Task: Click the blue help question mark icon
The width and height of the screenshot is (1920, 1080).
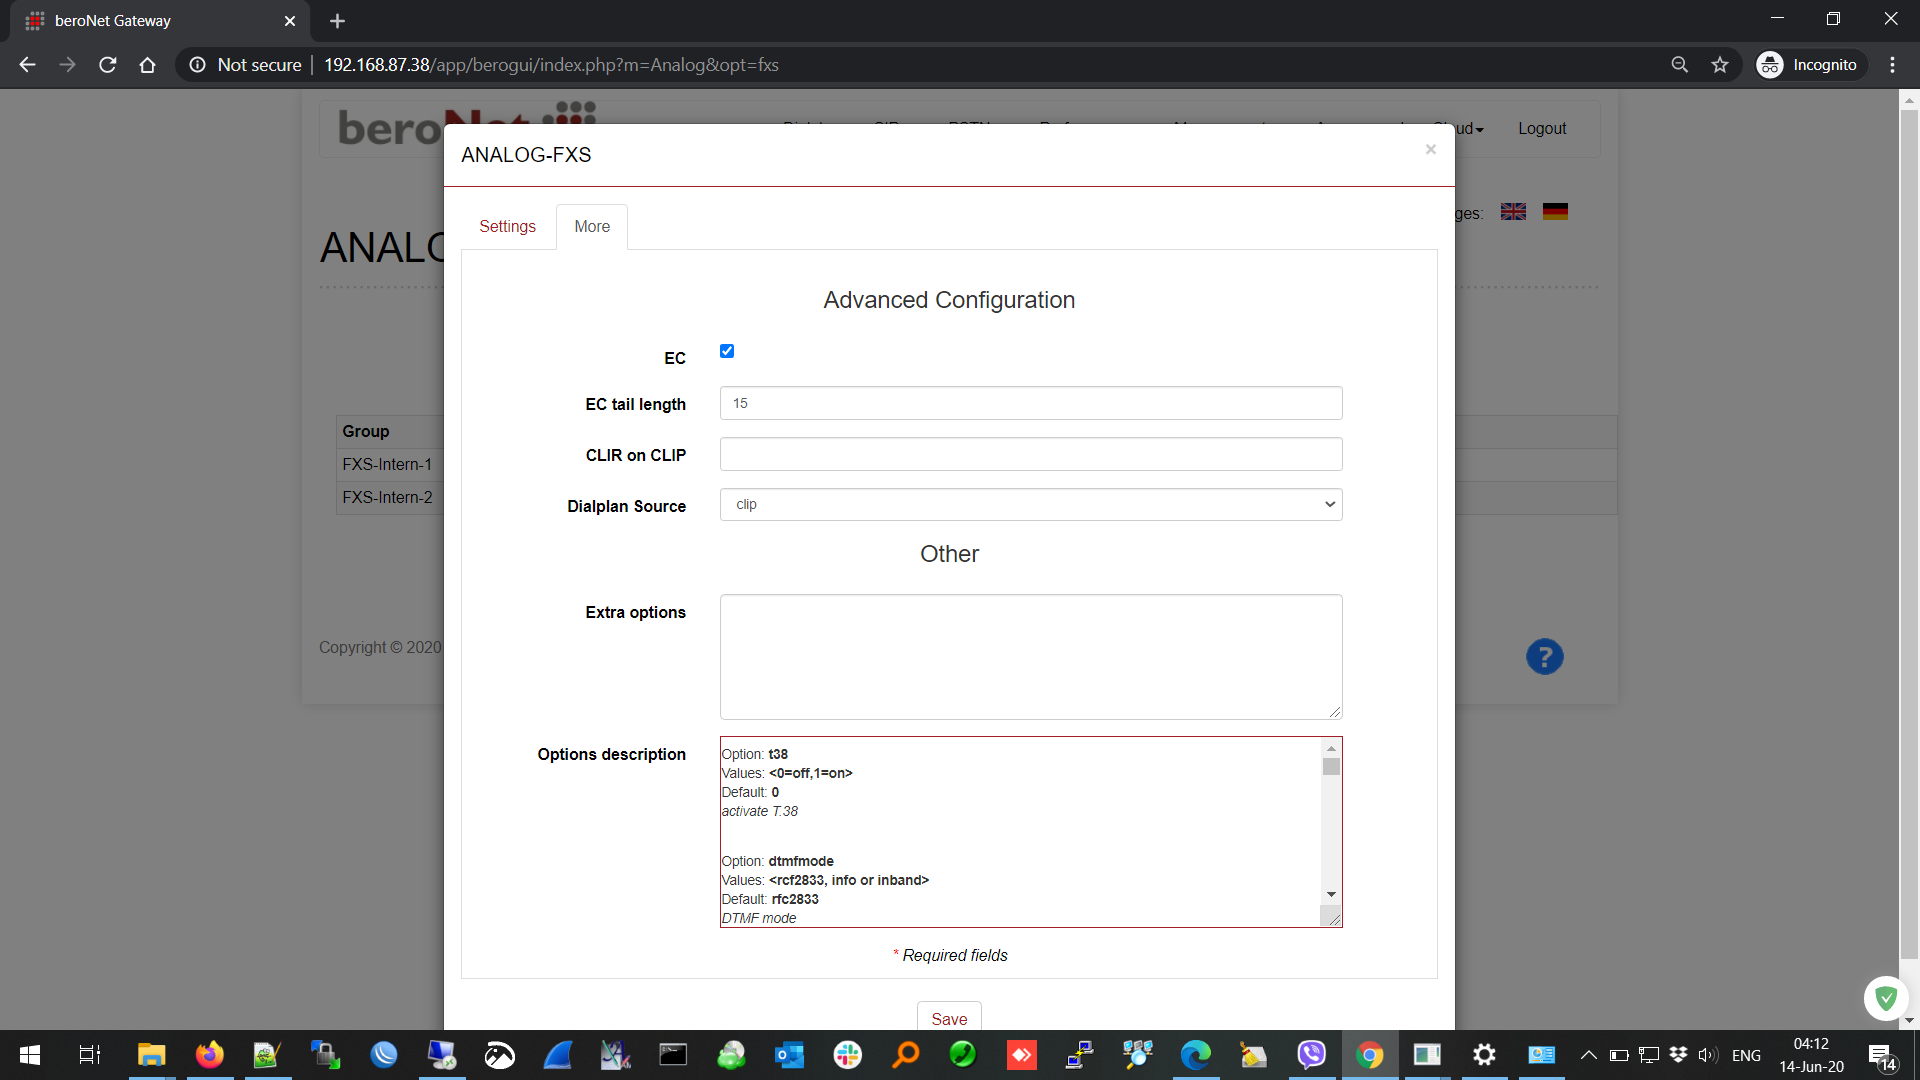Action: click(x=1544, y=657)
